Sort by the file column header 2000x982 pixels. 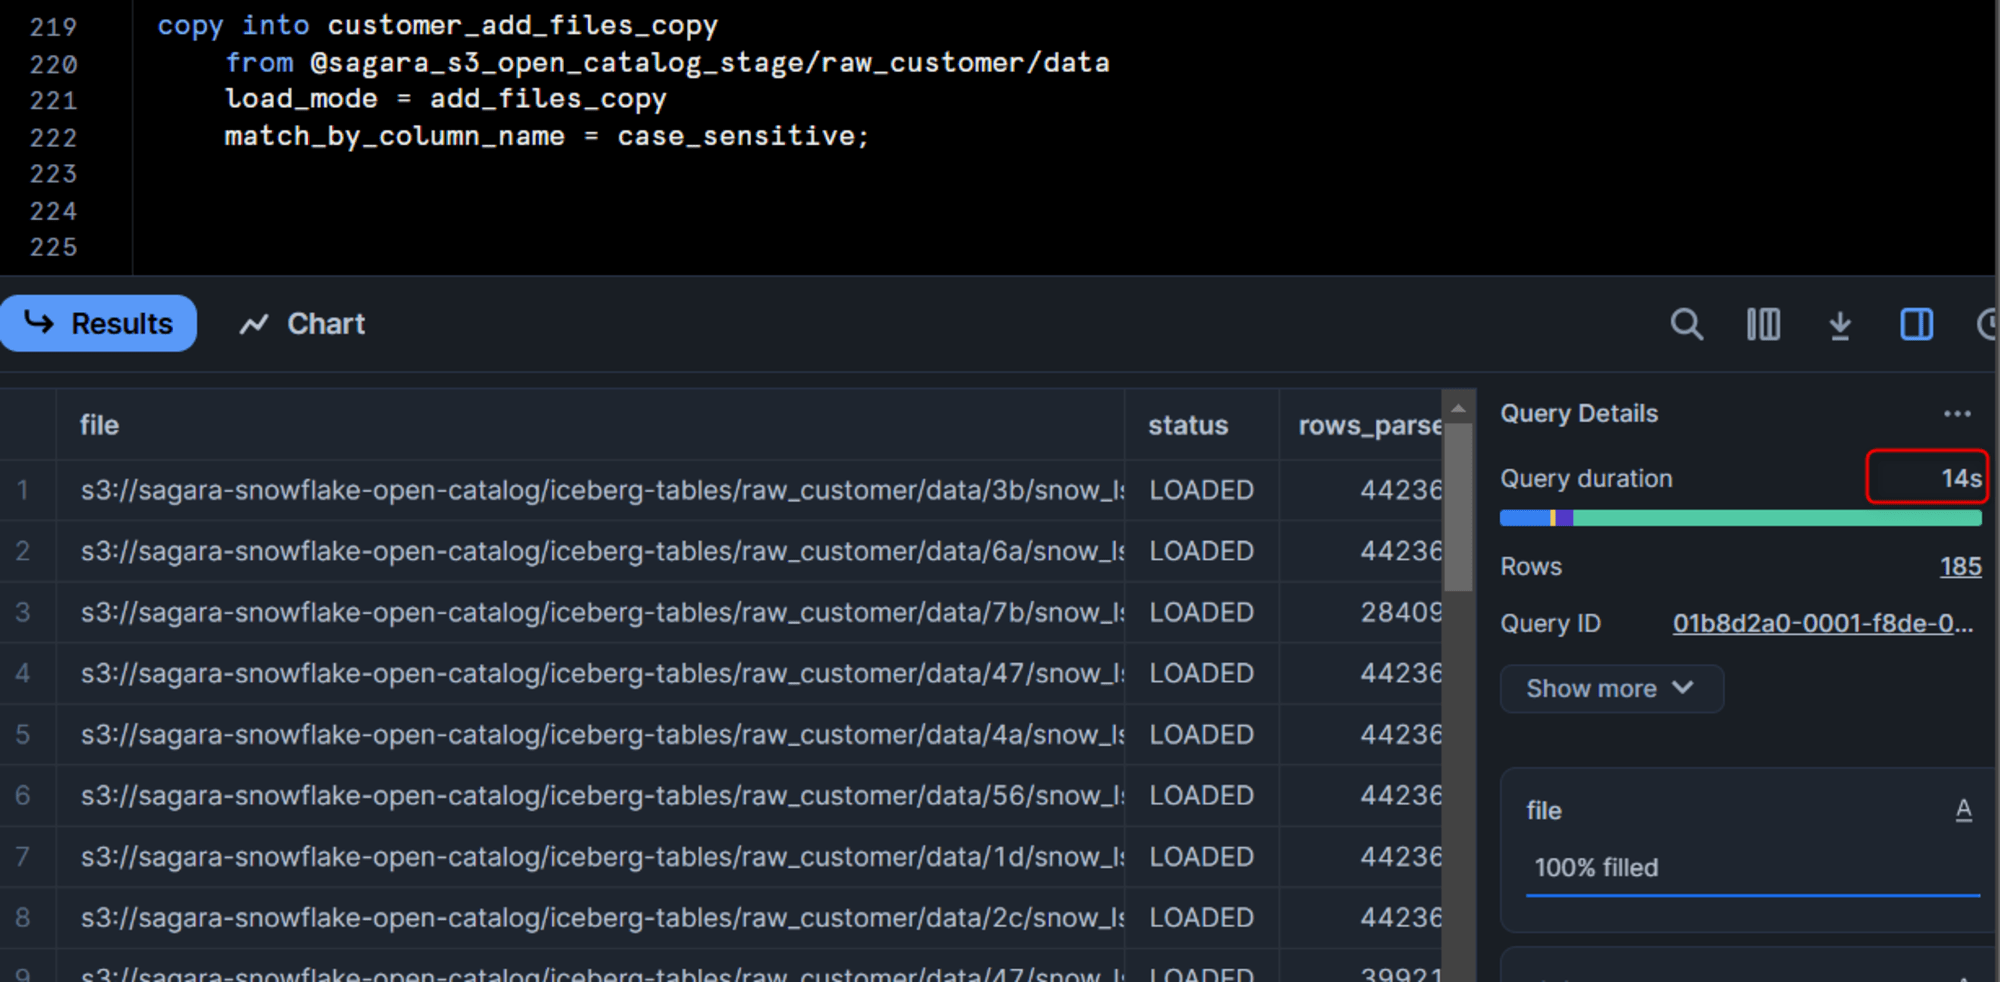point(590,425)
